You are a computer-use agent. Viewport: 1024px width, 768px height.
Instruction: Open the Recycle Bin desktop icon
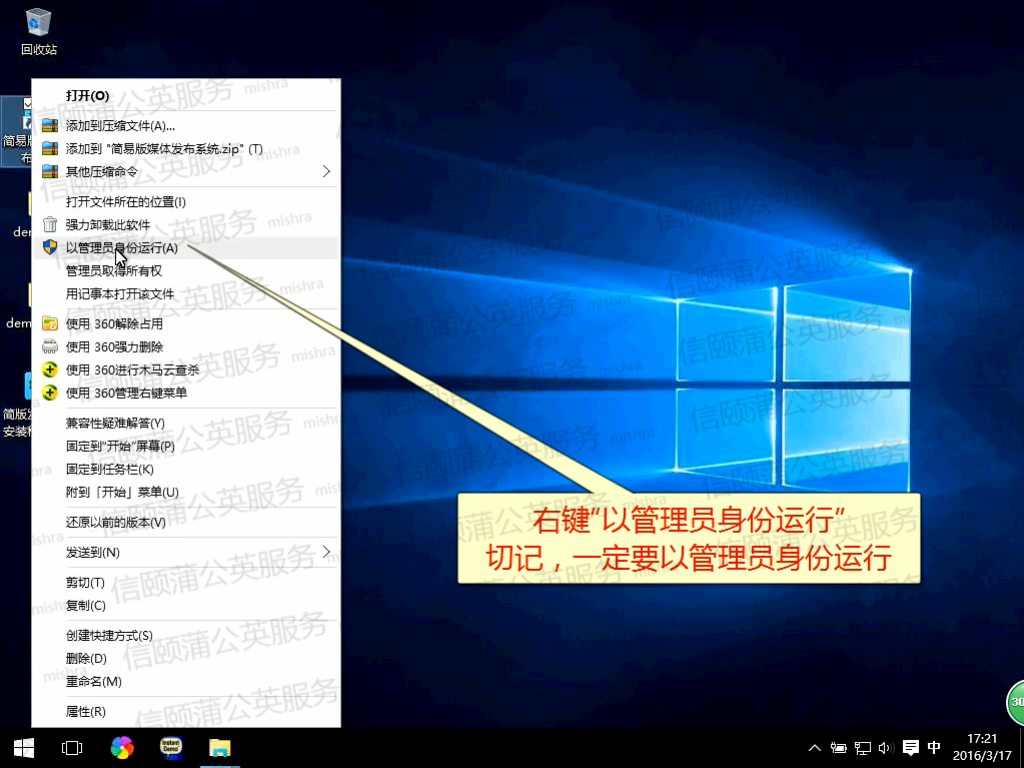pyautogui.click(x=39, y=30)
